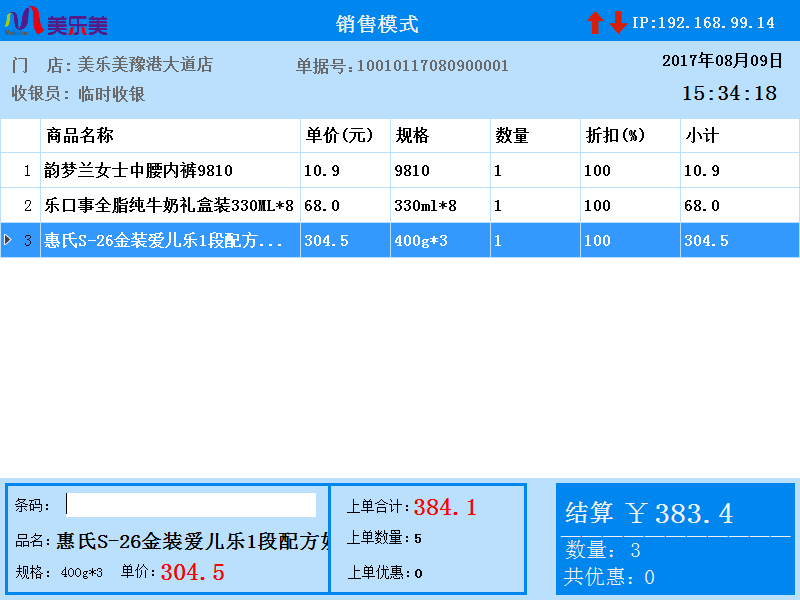
Task: Click the IP:192.168.99.14 address text
Action: [x=703, y=23]
